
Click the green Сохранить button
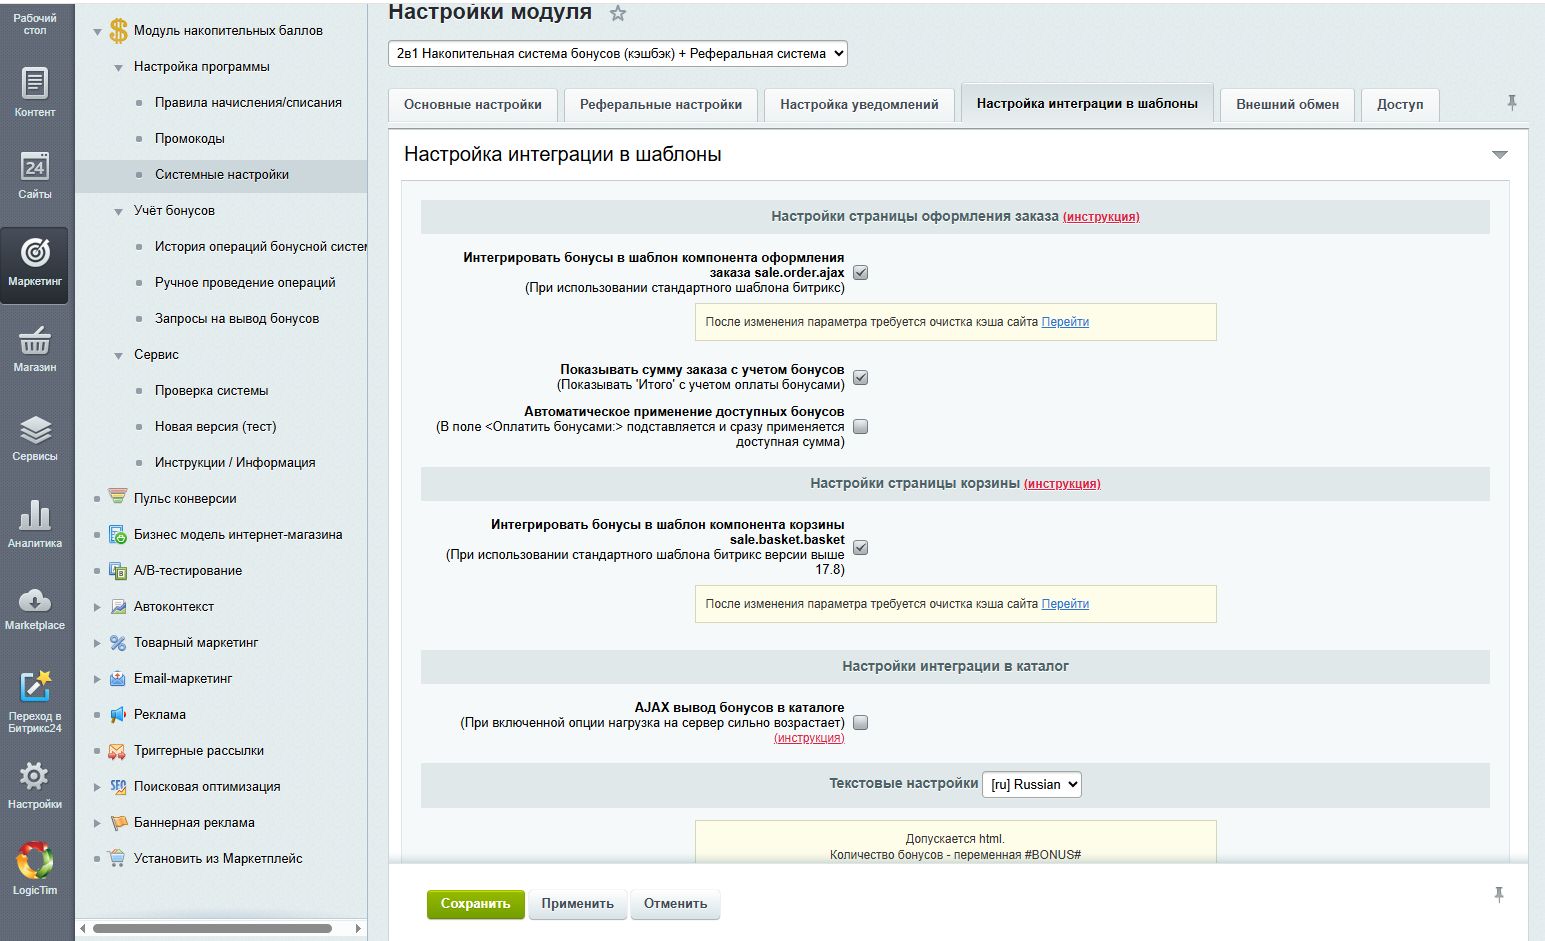[475, 904]
